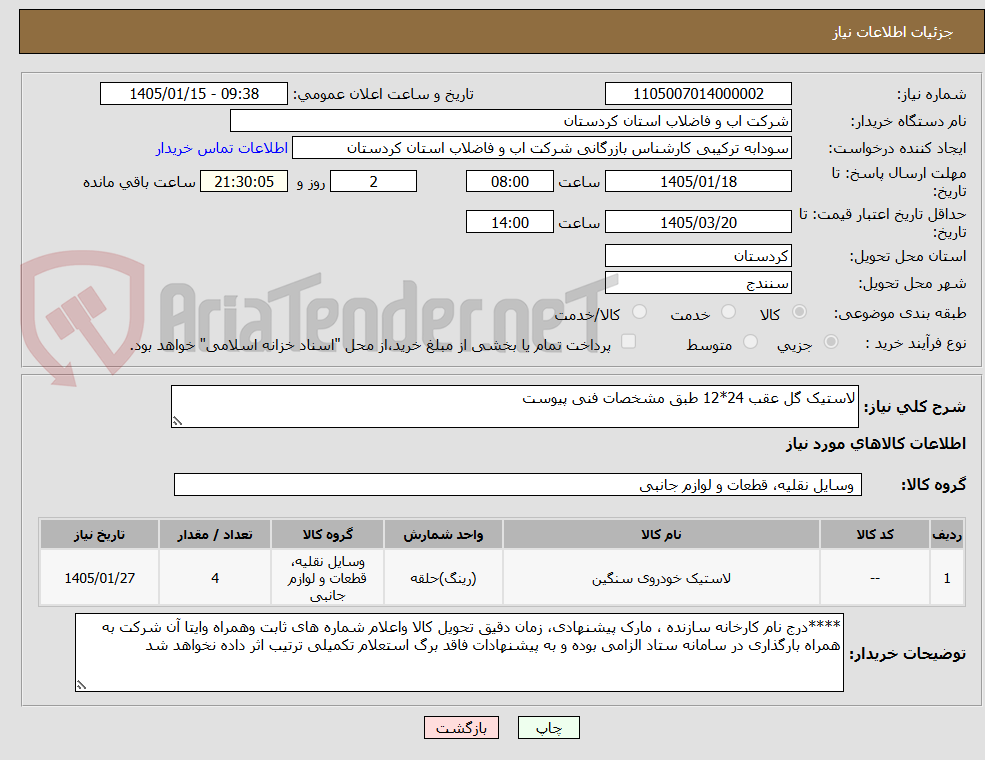This screenshot has width=985, height=760.
Task: Click the price validity date 1405/03/20
Action: coord(698,222)
